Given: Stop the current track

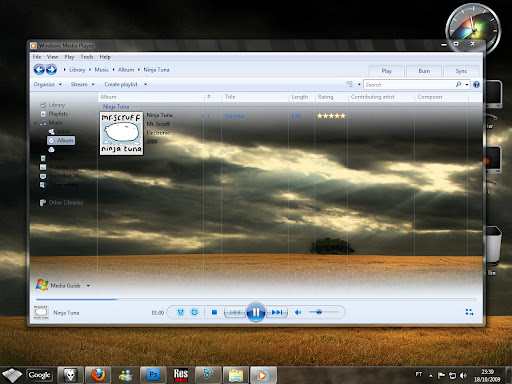Looking at the screenshot, I should (214, 312).
